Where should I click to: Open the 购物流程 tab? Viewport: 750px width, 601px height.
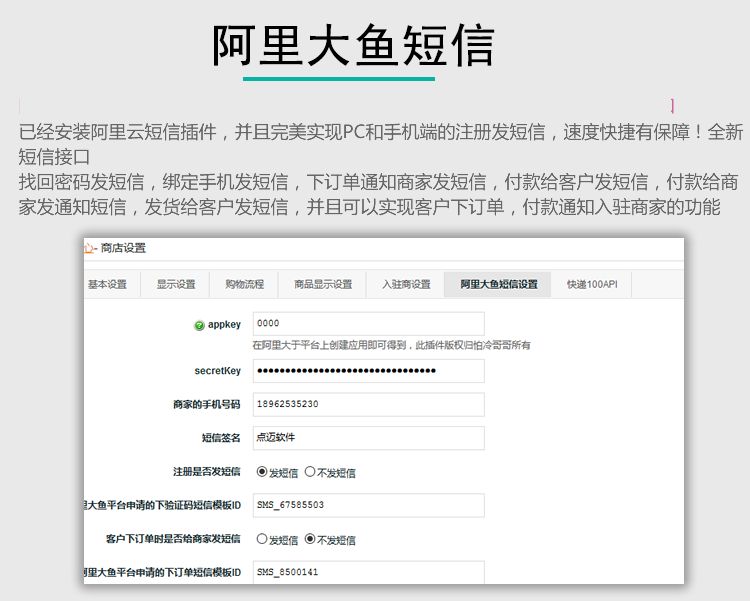(244, 284)
